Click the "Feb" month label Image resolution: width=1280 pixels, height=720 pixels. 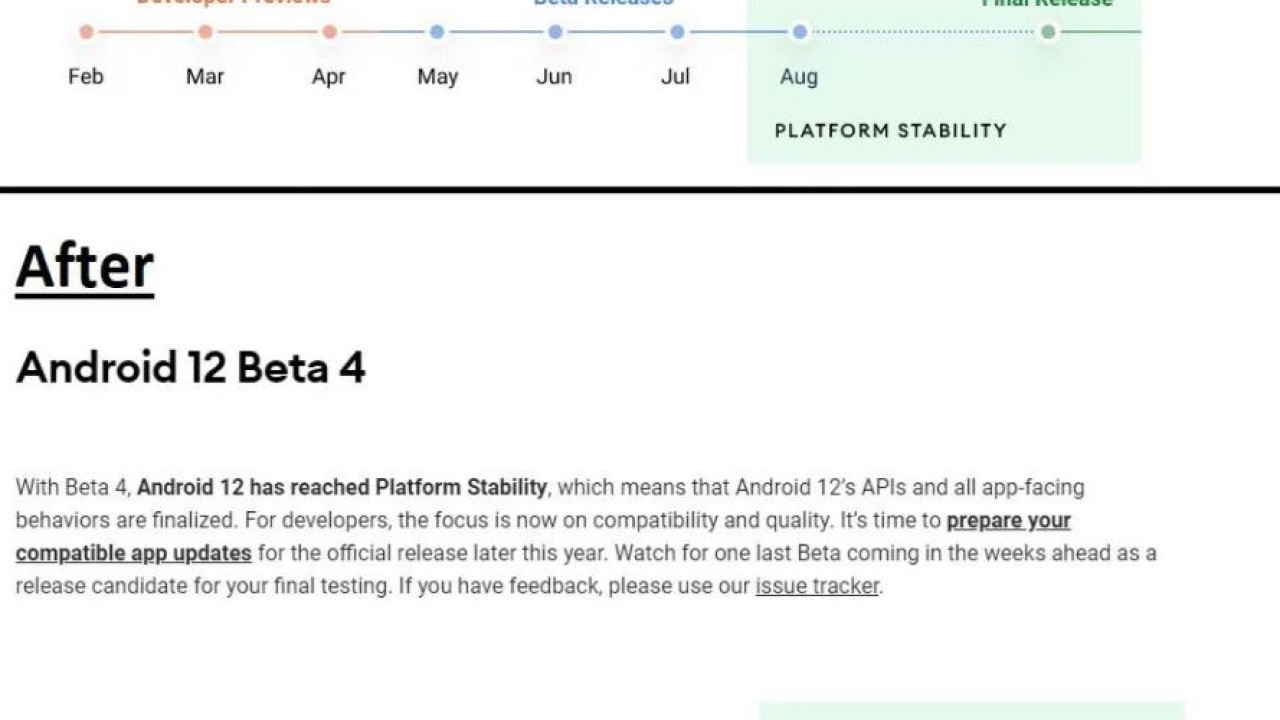click(86, 77)
